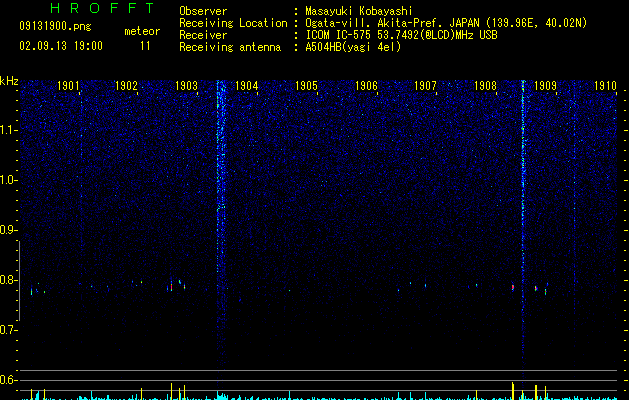Click the HROFFT title text
This screenshot has height=400, width=629.
(102, 8)
